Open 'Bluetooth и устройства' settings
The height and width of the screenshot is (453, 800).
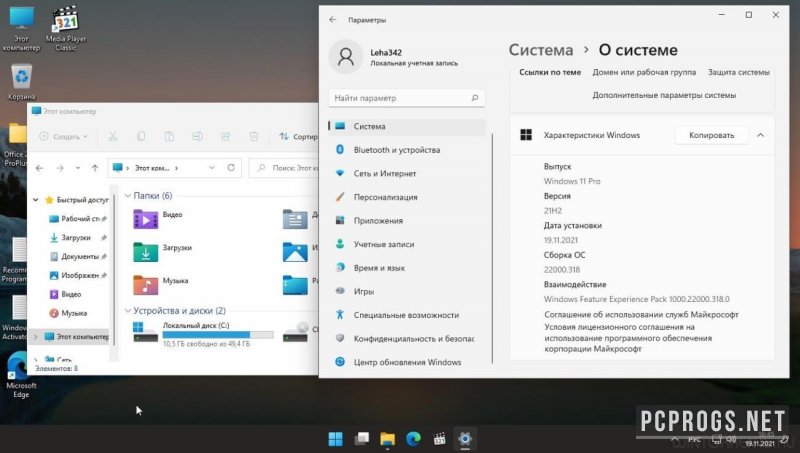pos(407,150)
